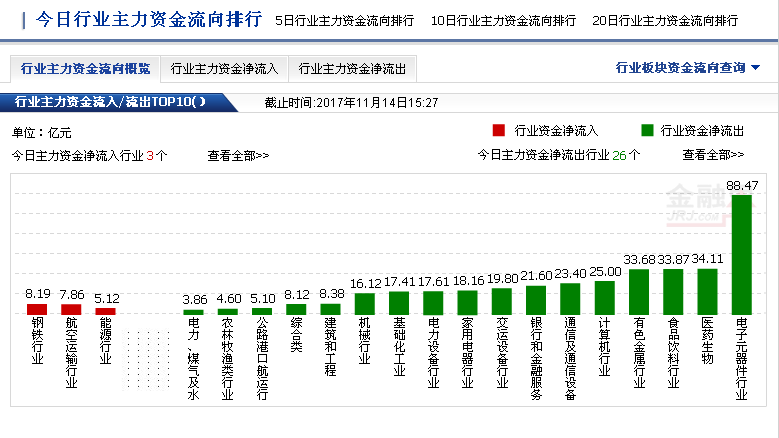Click the 行业资金净流入 legend label

[556, 131]
